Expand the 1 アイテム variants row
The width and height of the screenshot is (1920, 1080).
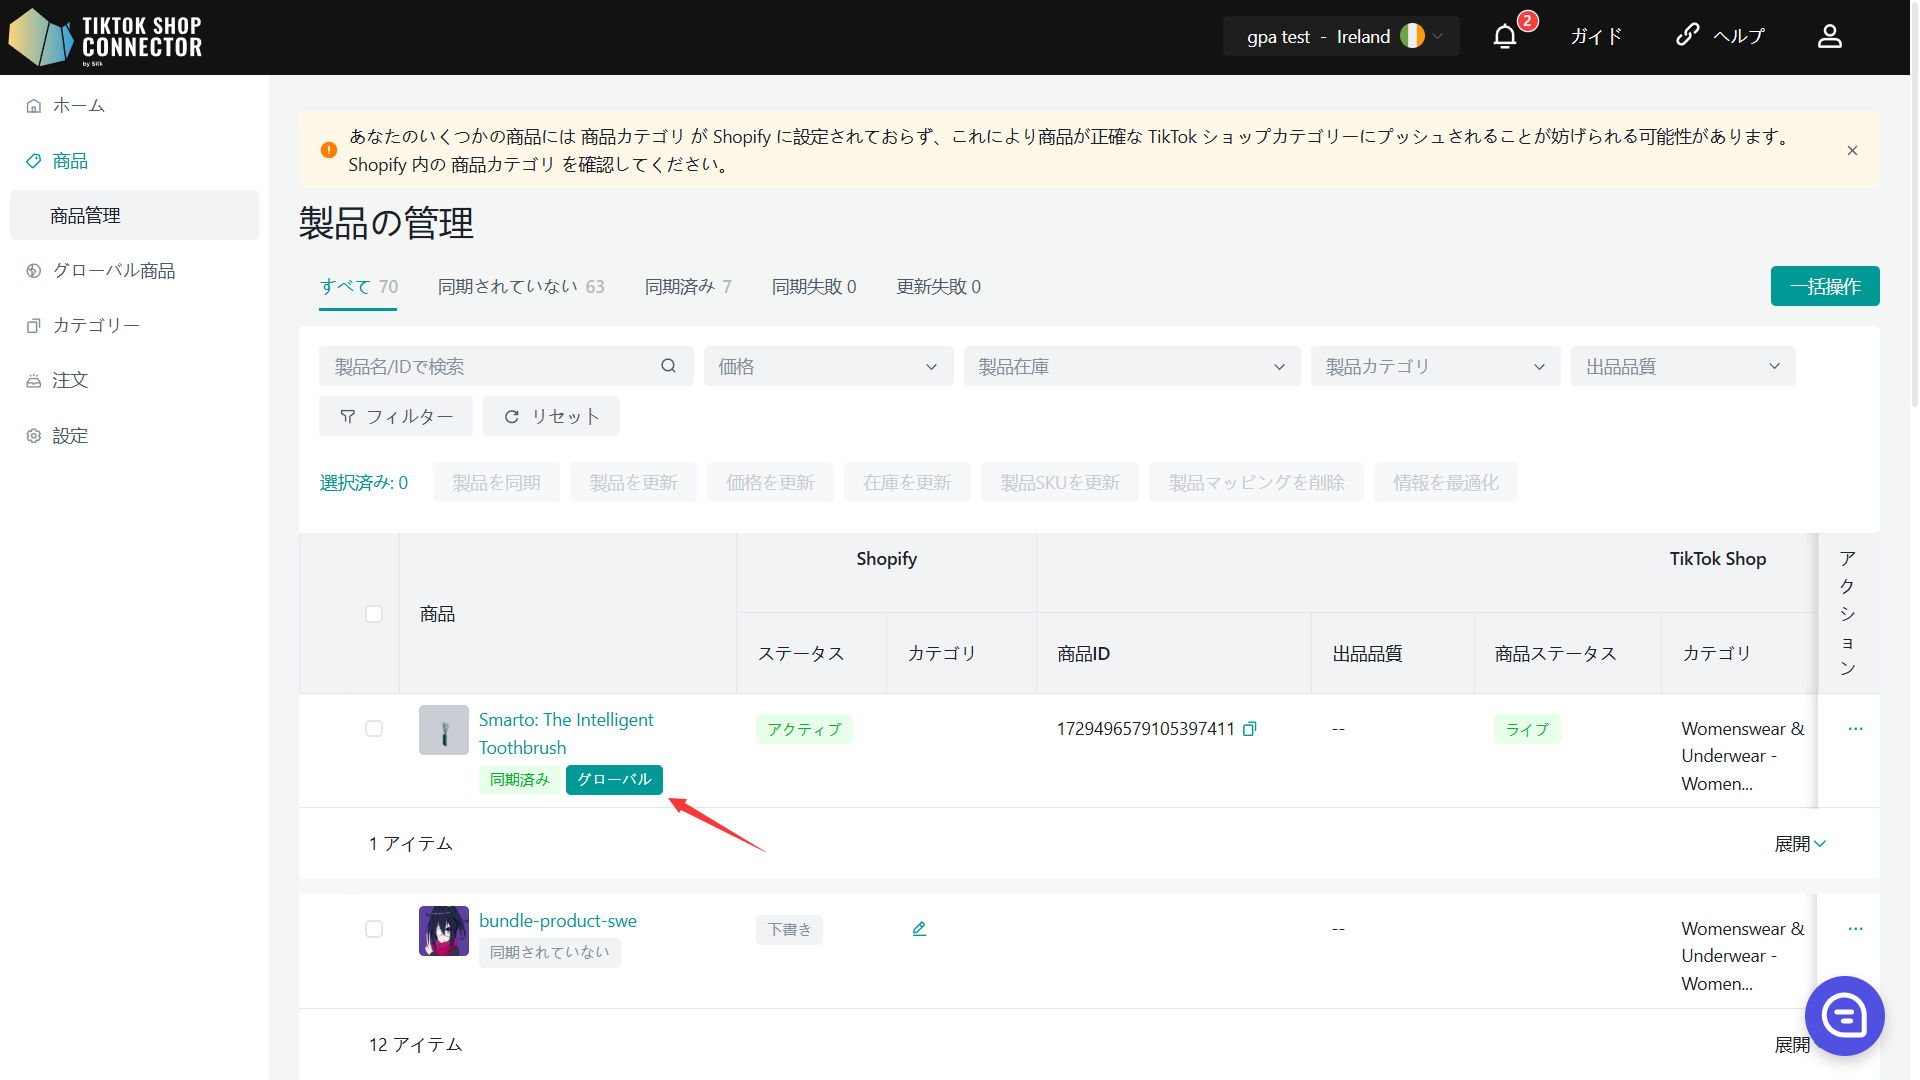1800,844
